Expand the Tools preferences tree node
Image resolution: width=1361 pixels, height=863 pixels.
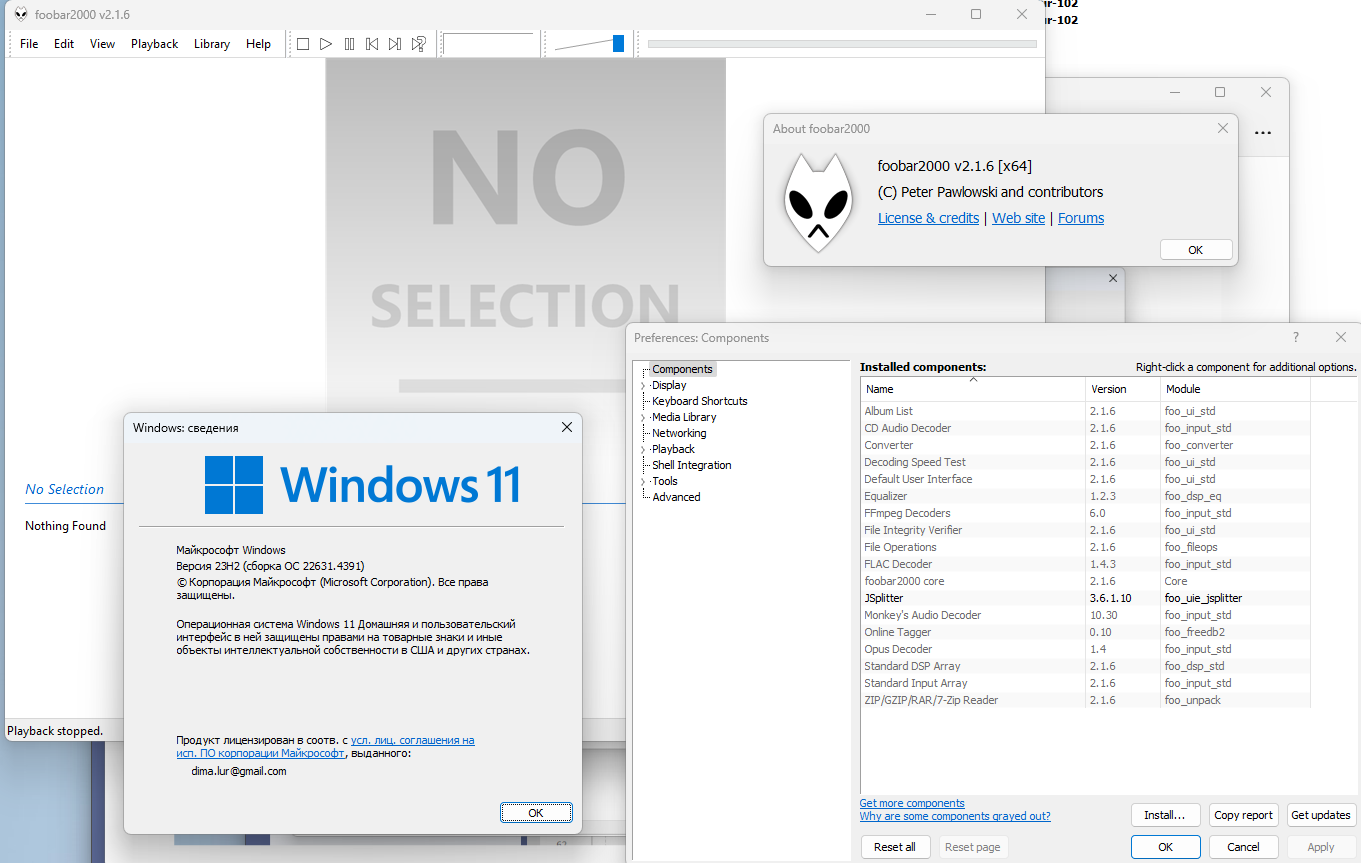pos(643,482)
